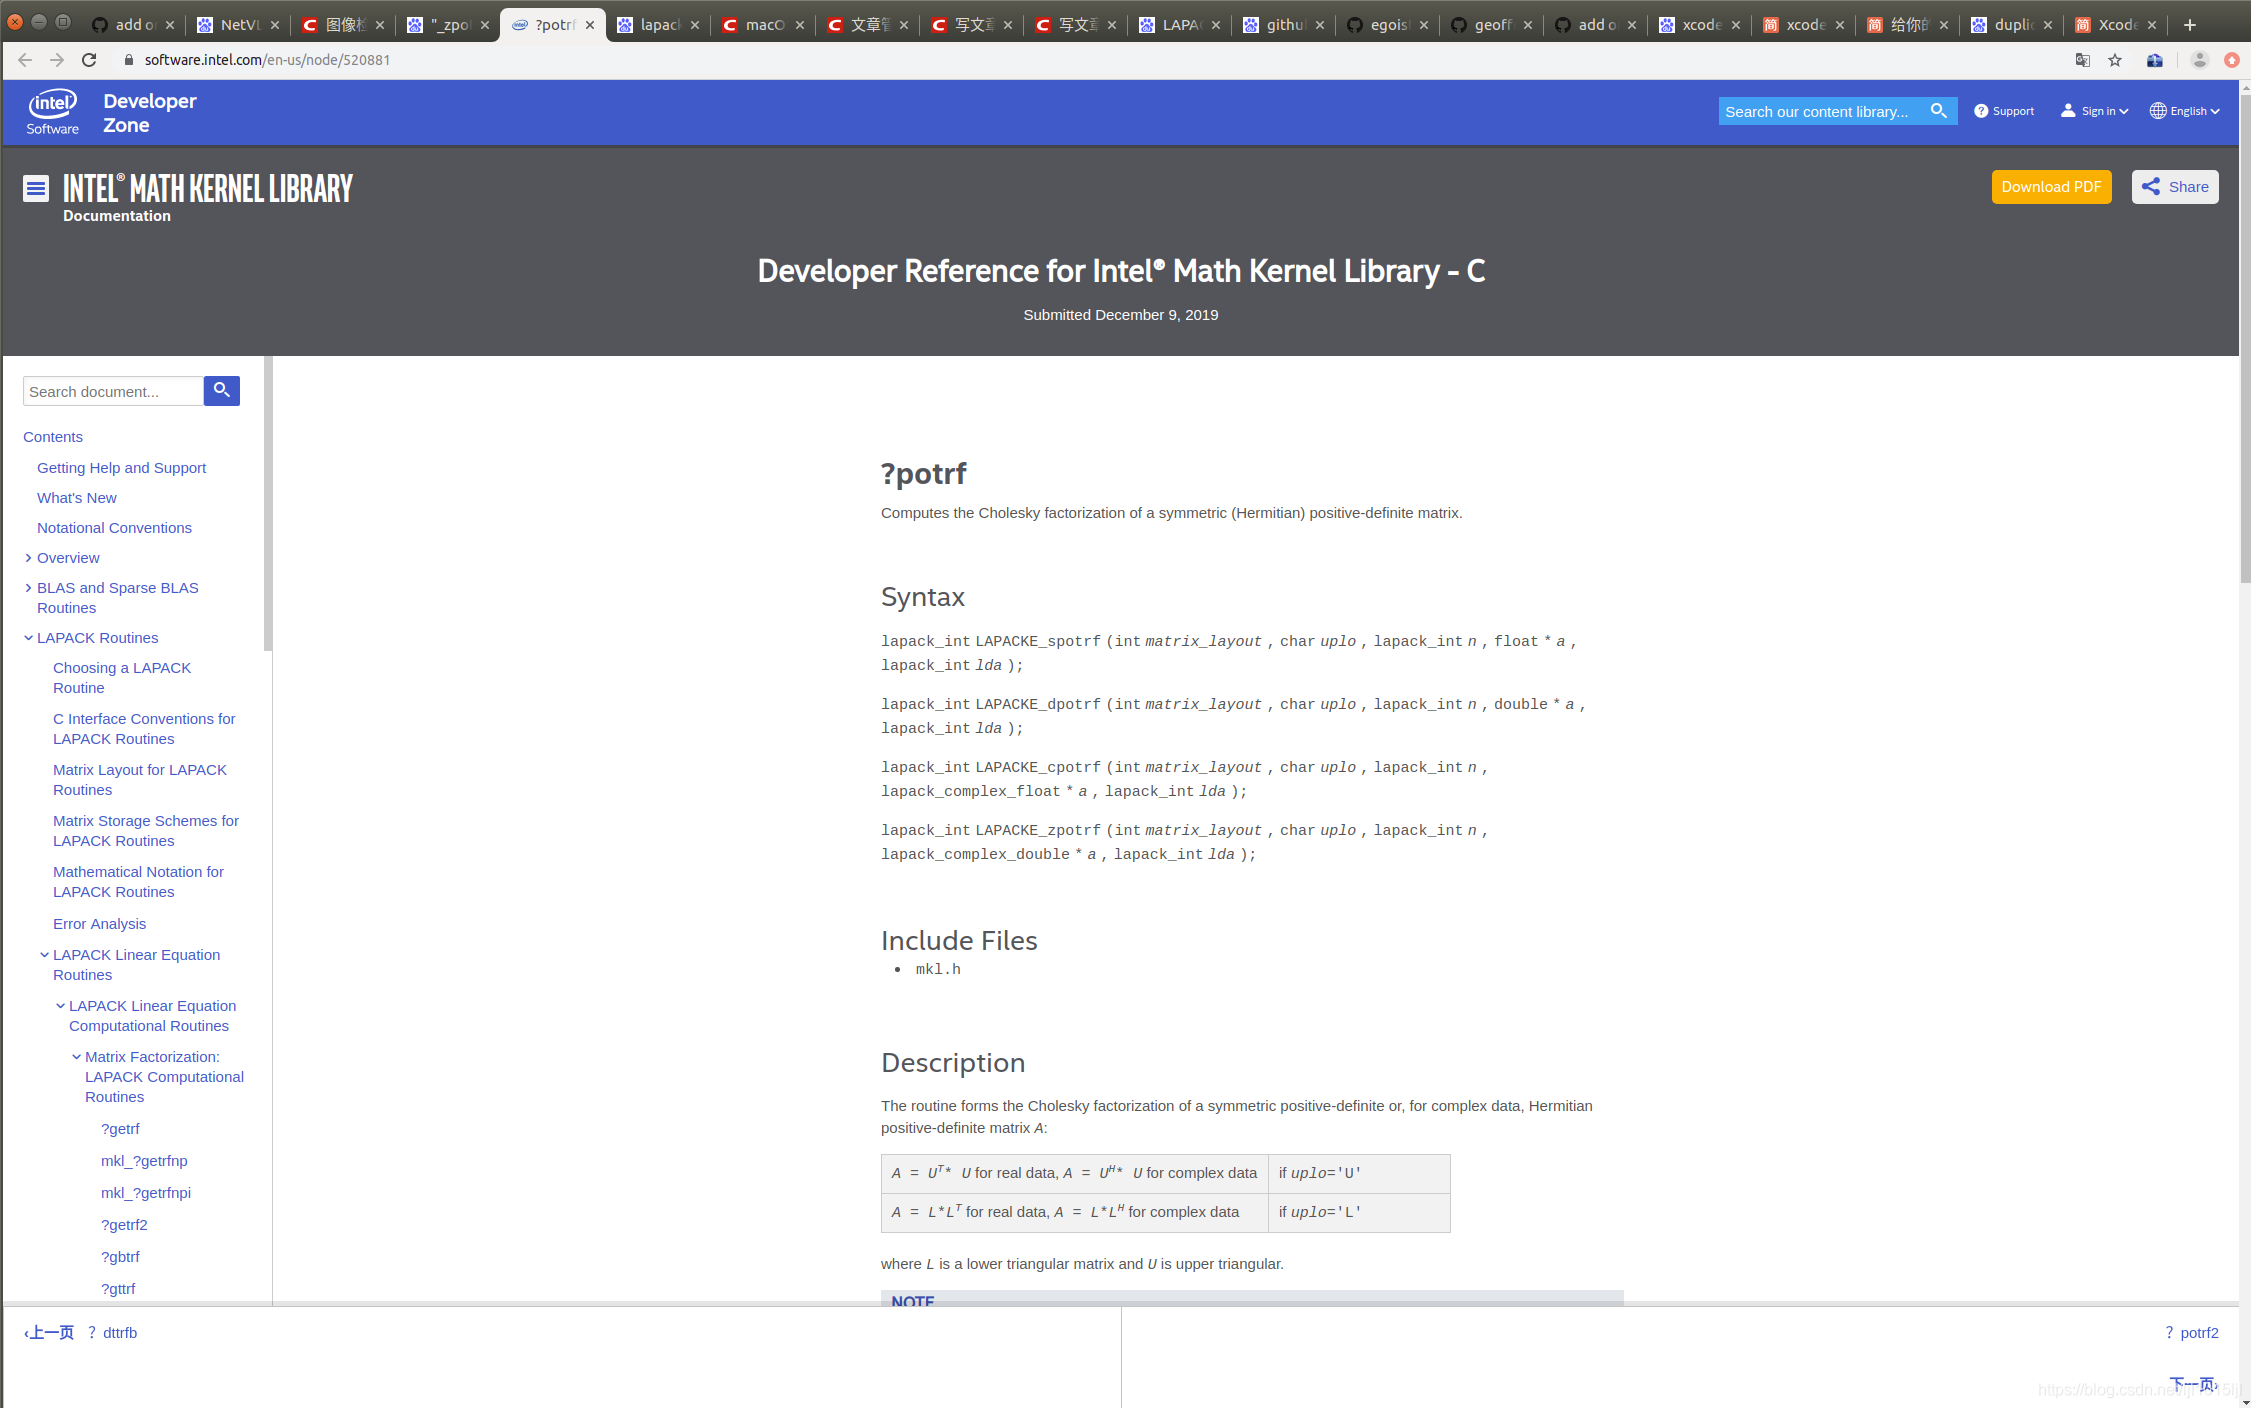This screenshot has height=1408, width=2251.
Task: Switch to the geoff GitHub tab
Action: pyautogui.click(x=1491, y=25)
